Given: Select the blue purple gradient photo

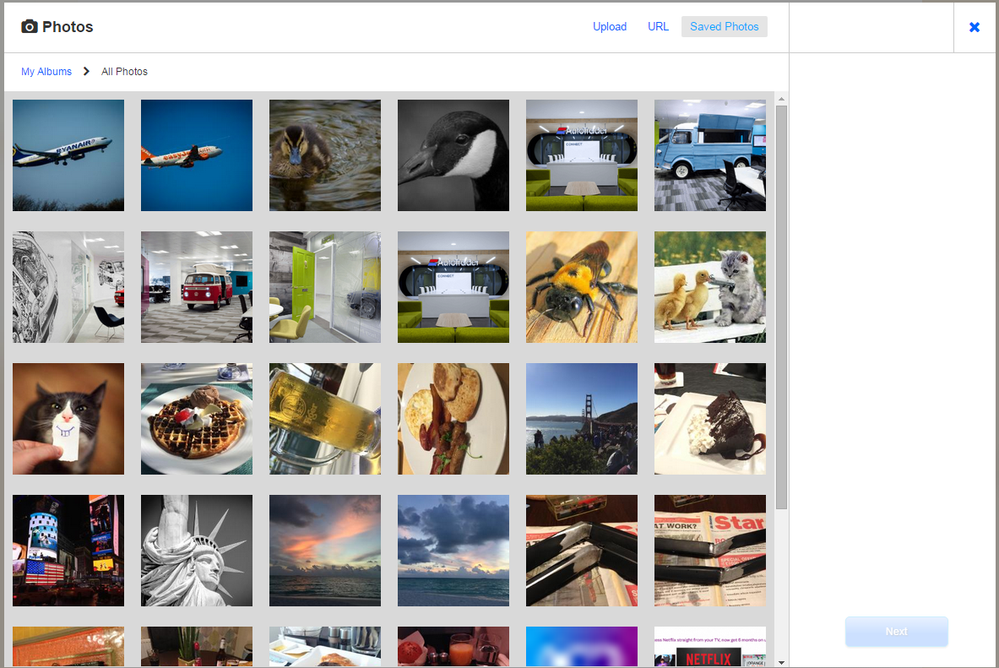Looking at the screenshot, I should coord(582,647).
